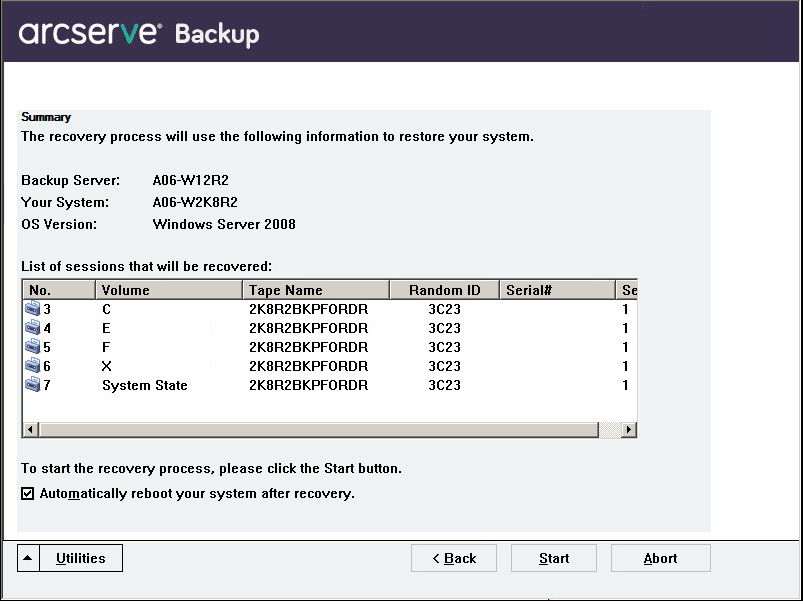Select the System State volume row
Screen dimensions: 803x606
[144, 385]
